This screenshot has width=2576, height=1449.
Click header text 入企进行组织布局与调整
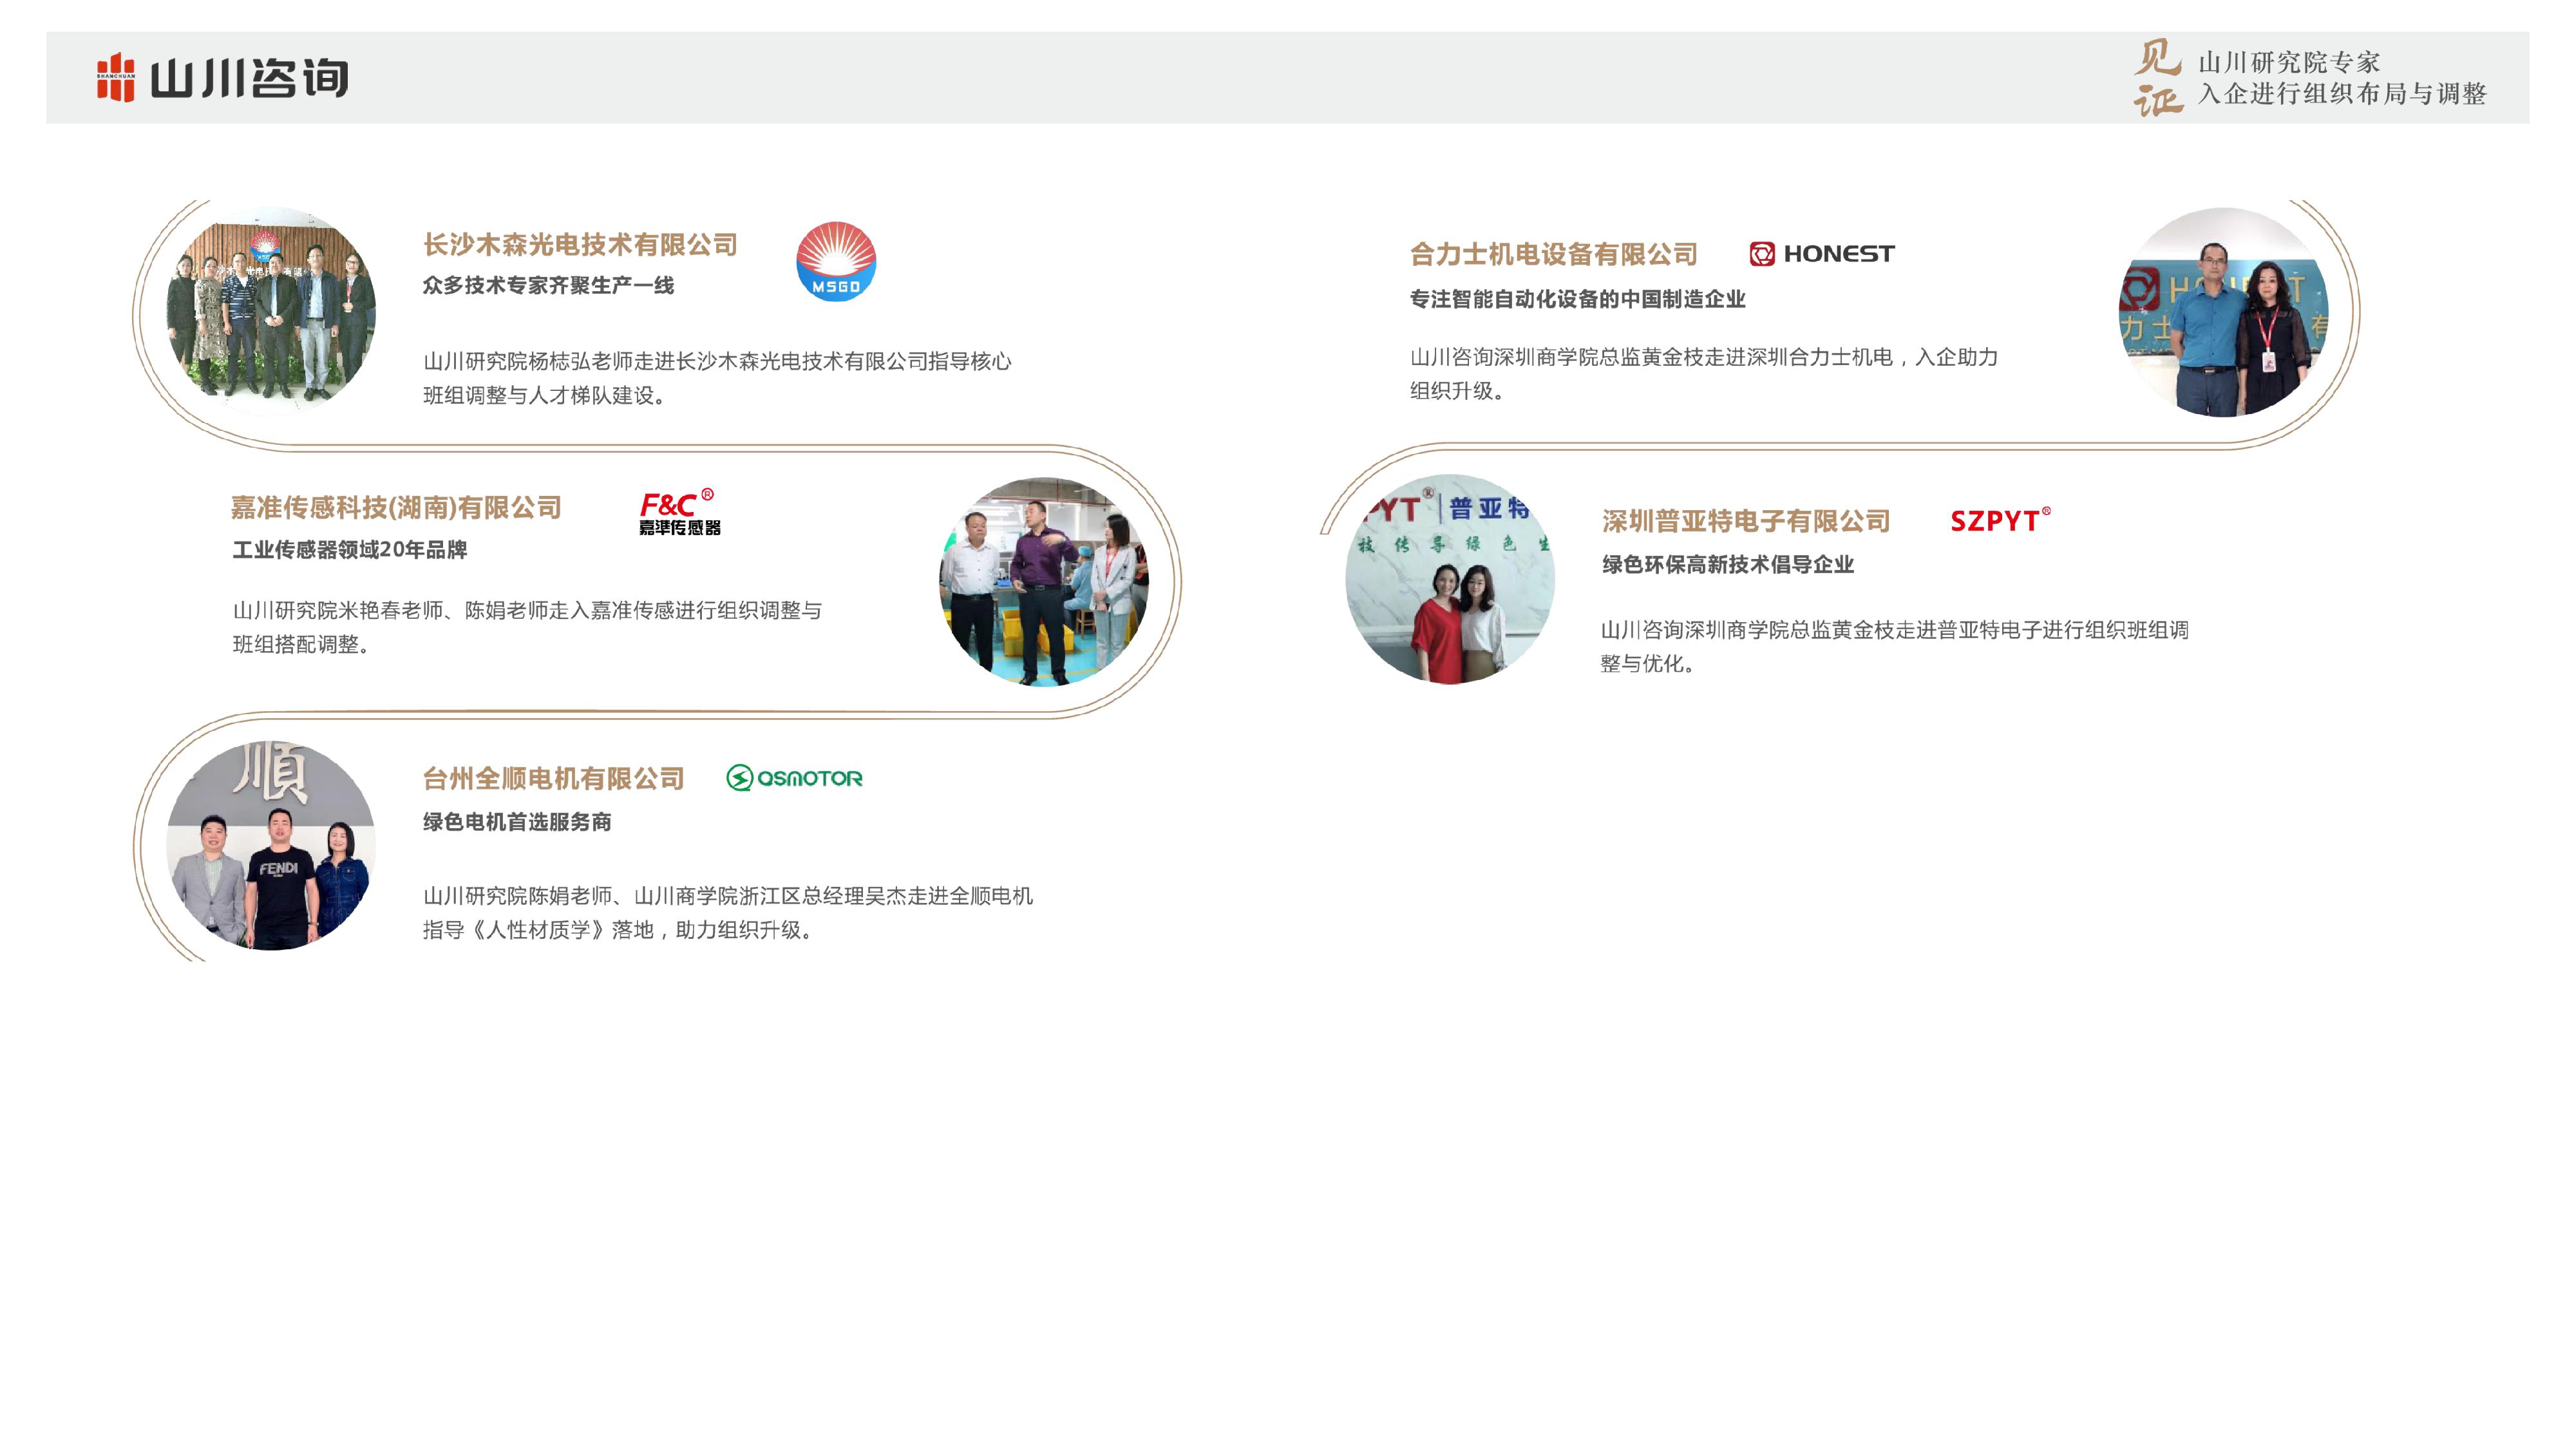tap(2342, 94)
